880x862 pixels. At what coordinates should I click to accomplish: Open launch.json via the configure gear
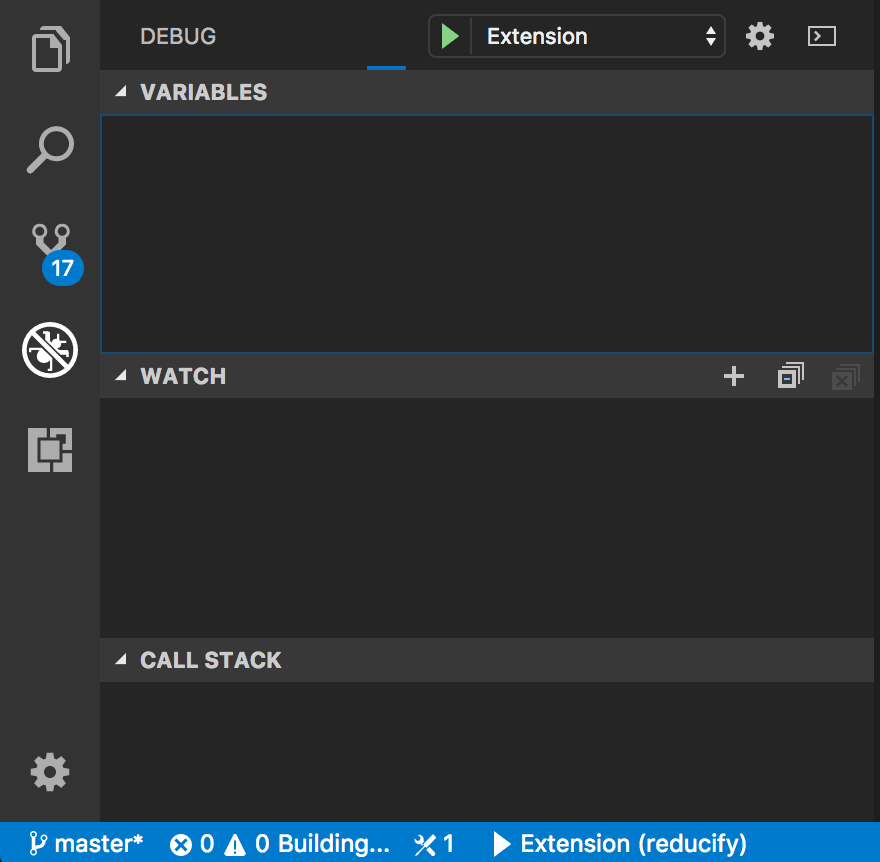(759, 35)
